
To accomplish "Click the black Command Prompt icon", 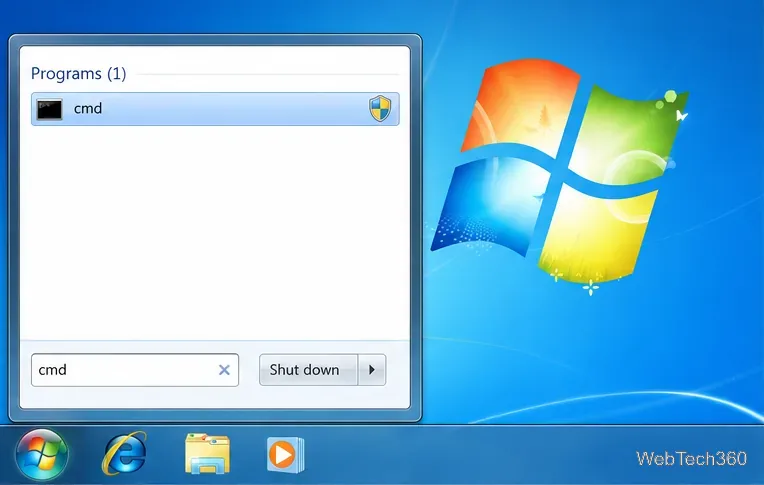I will [x=50, y=109].
